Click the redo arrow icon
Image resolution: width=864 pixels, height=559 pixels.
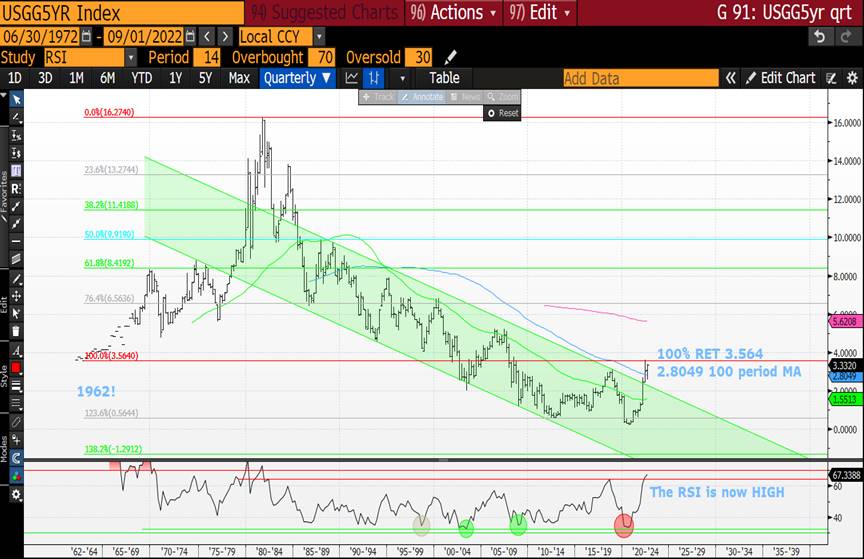(846, 37)
